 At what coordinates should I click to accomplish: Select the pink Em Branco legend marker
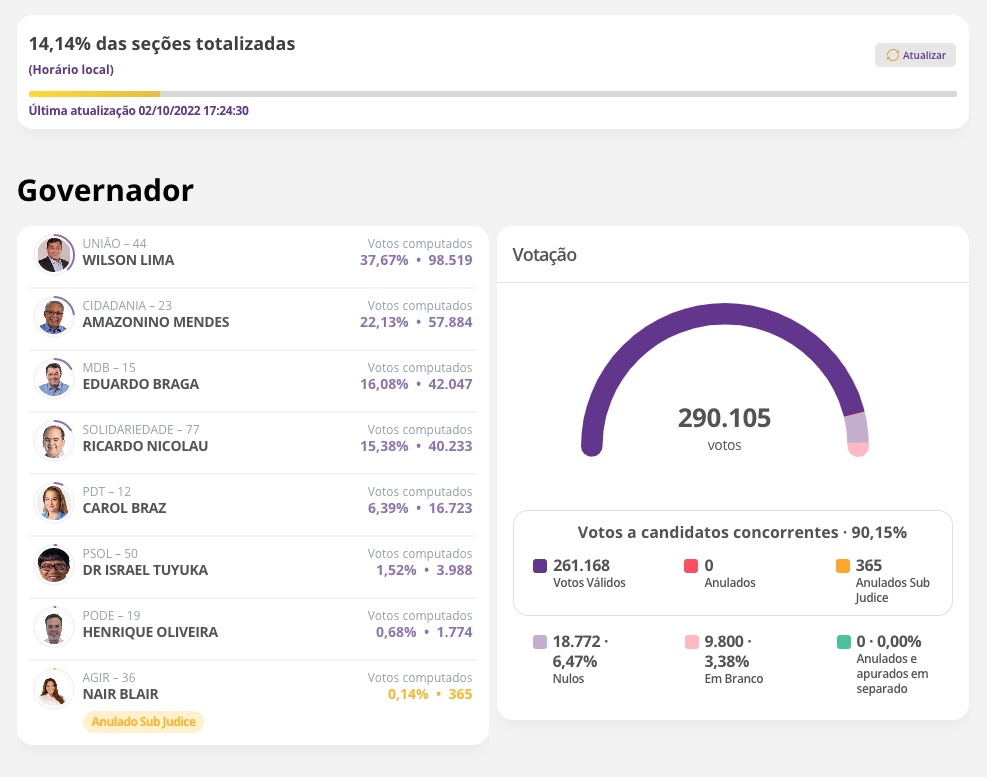[691, 641]
